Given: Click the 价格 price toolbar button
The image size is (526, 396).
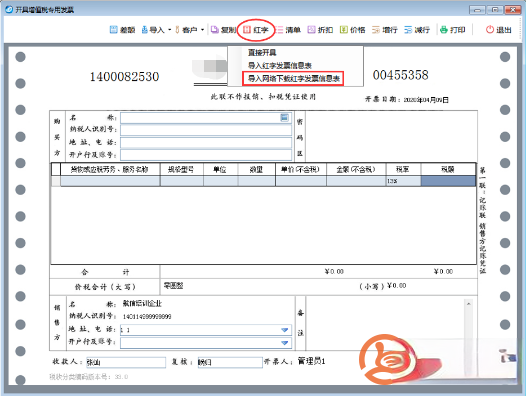Looking at the screenshot, I should click(353, 30).
